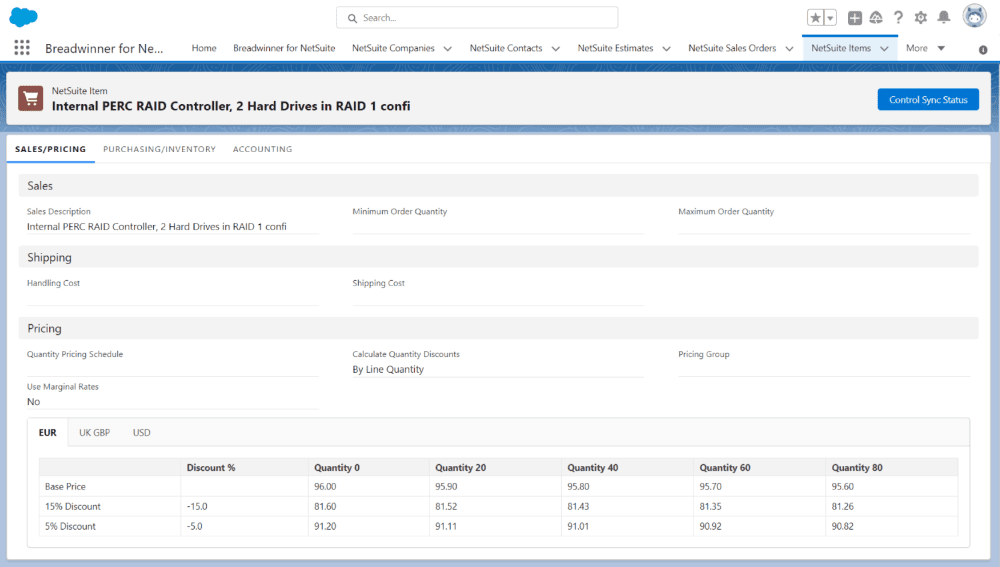Switch to the UK GBP currency tab
The width and height of the screenshot is (1000, 567).
point(94,432)
